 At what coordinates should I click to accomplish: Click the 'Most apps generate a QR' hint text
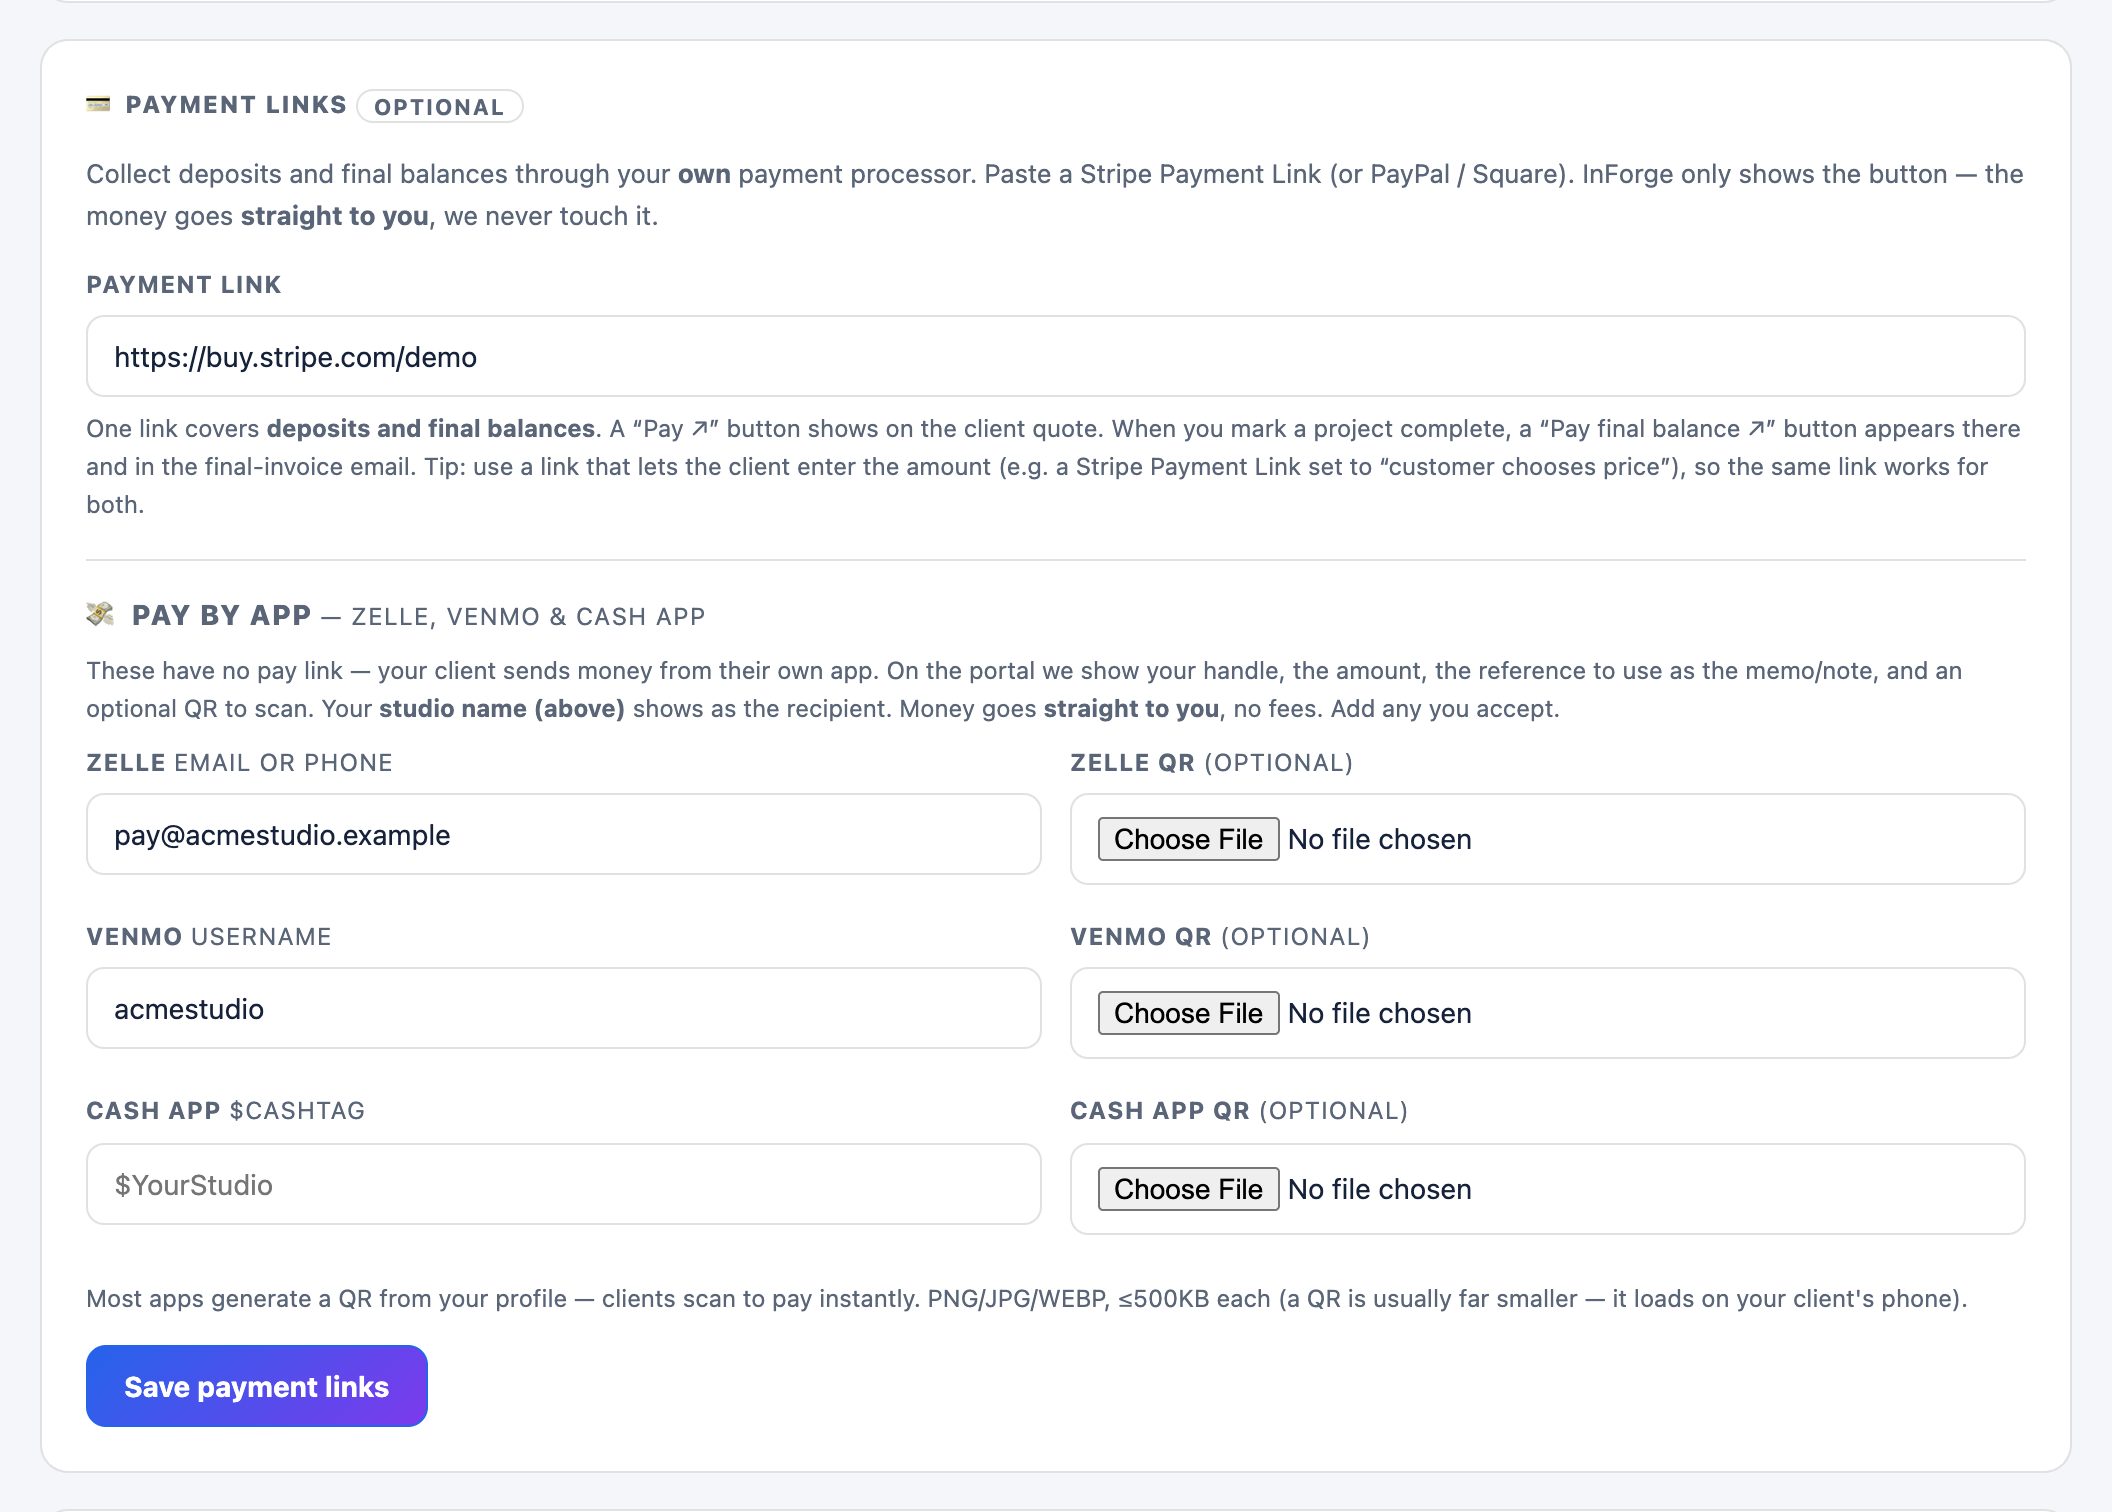[1026, 1299]
